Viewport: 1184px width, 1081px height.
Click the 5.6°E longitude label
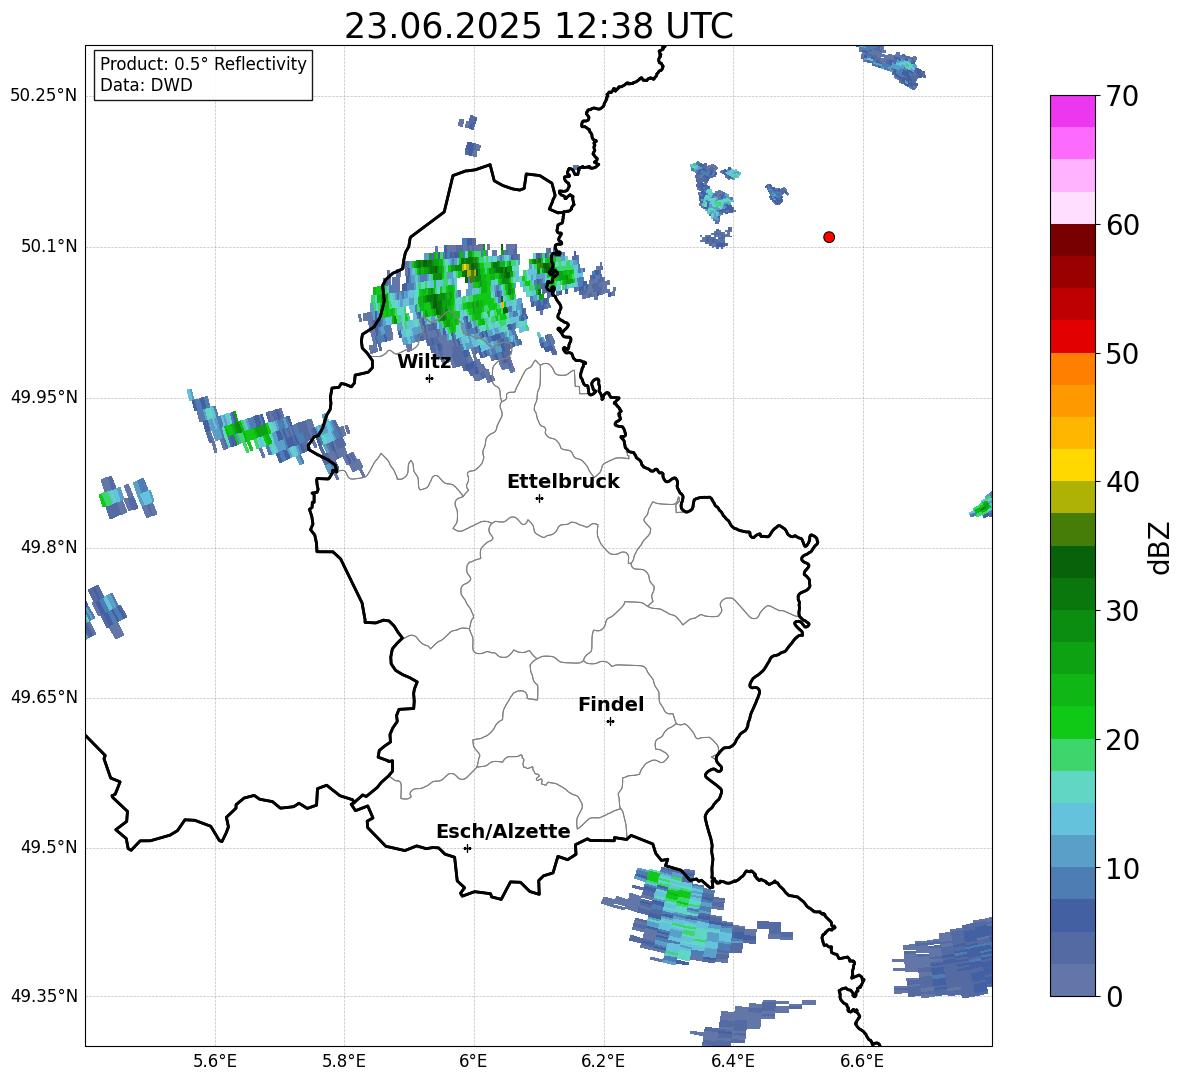tap(215, 1061)
